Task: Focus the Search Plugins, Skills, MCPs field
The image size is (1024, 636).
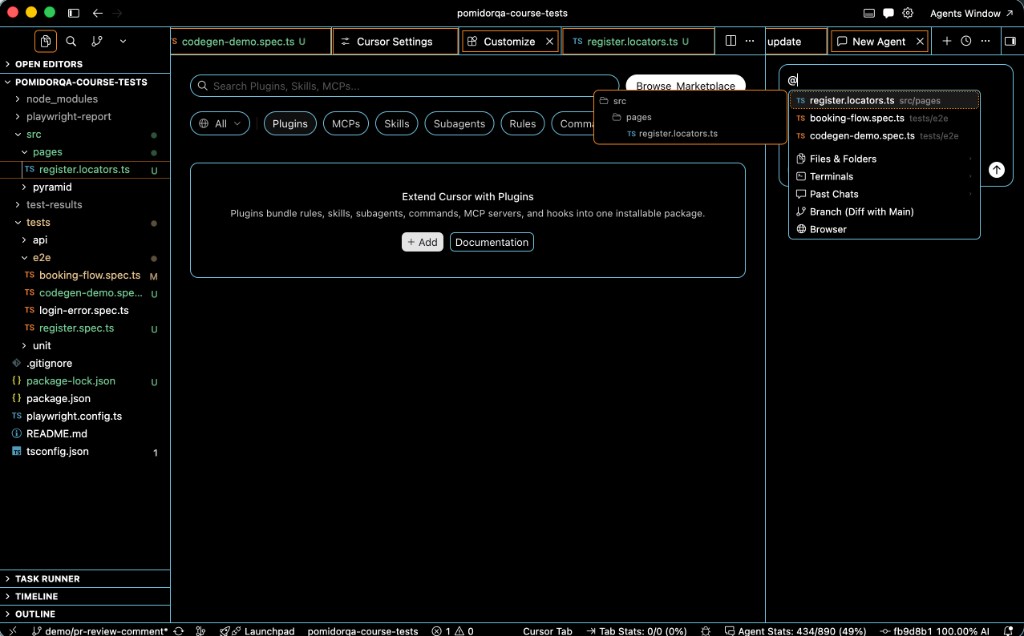Action: [x=404, y=86]
